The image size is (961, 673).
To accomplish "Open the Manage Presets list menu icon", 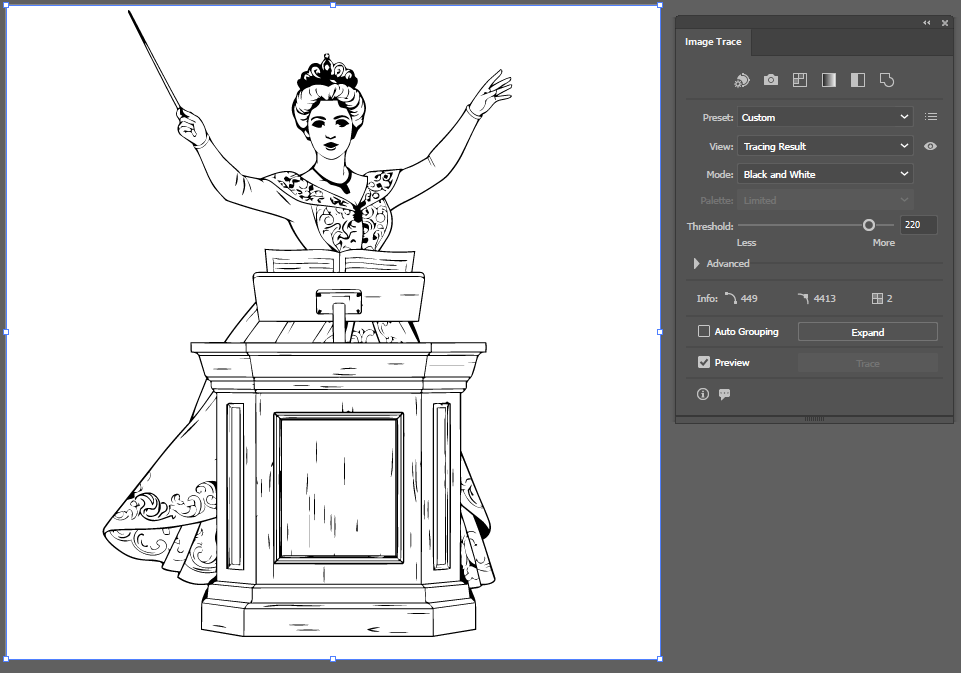I will coord(931,117).
